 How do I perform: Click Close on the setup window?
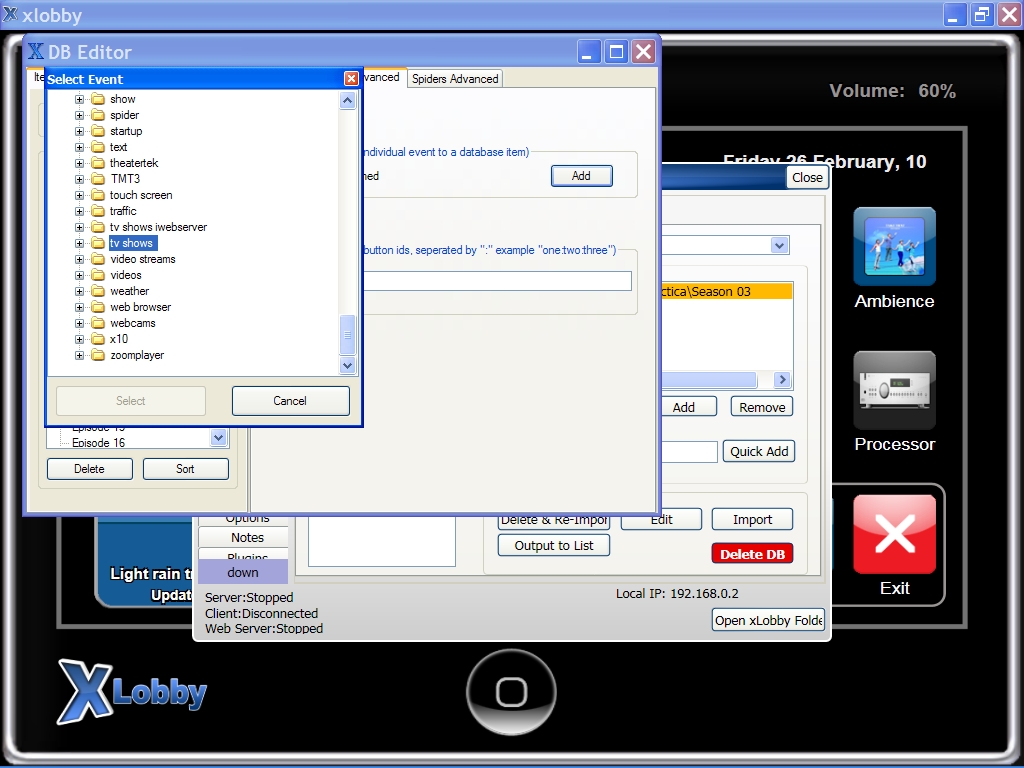(x=807, y=178)
